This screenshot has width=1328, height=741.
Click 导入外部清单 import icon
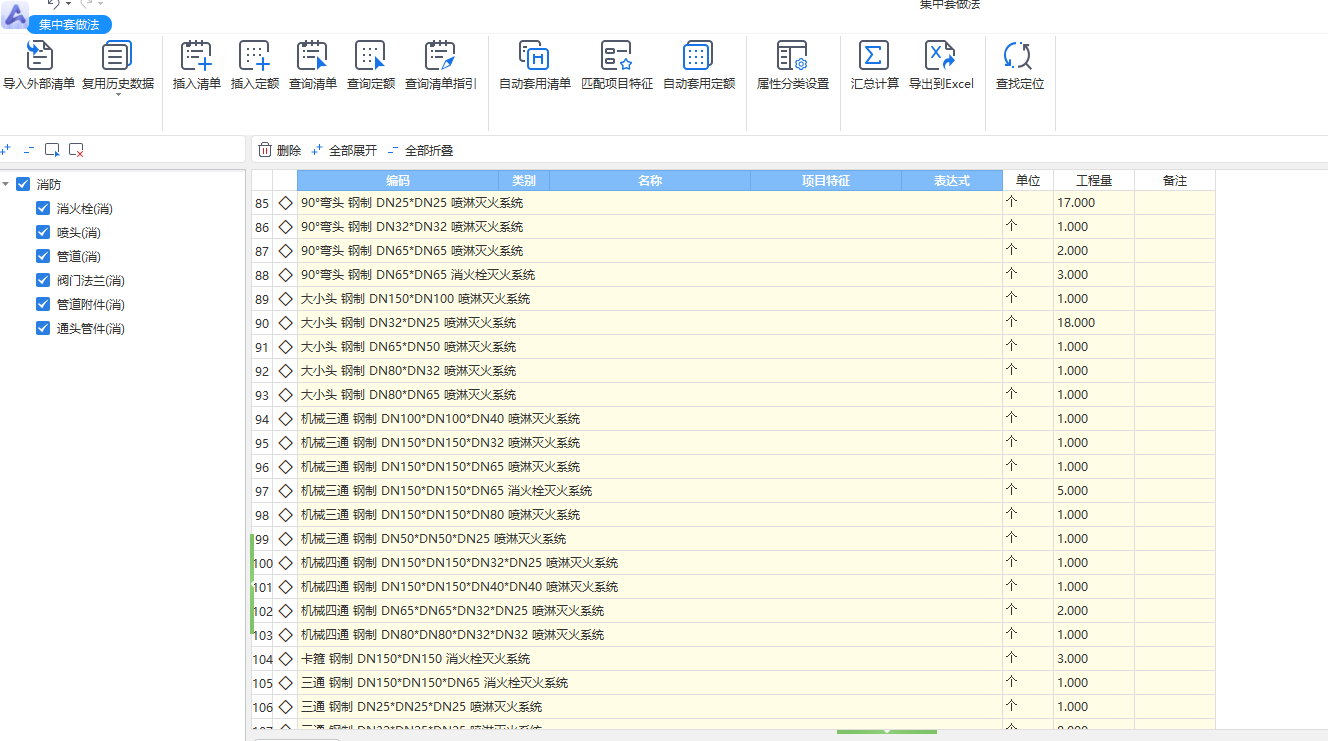(38, 56)
